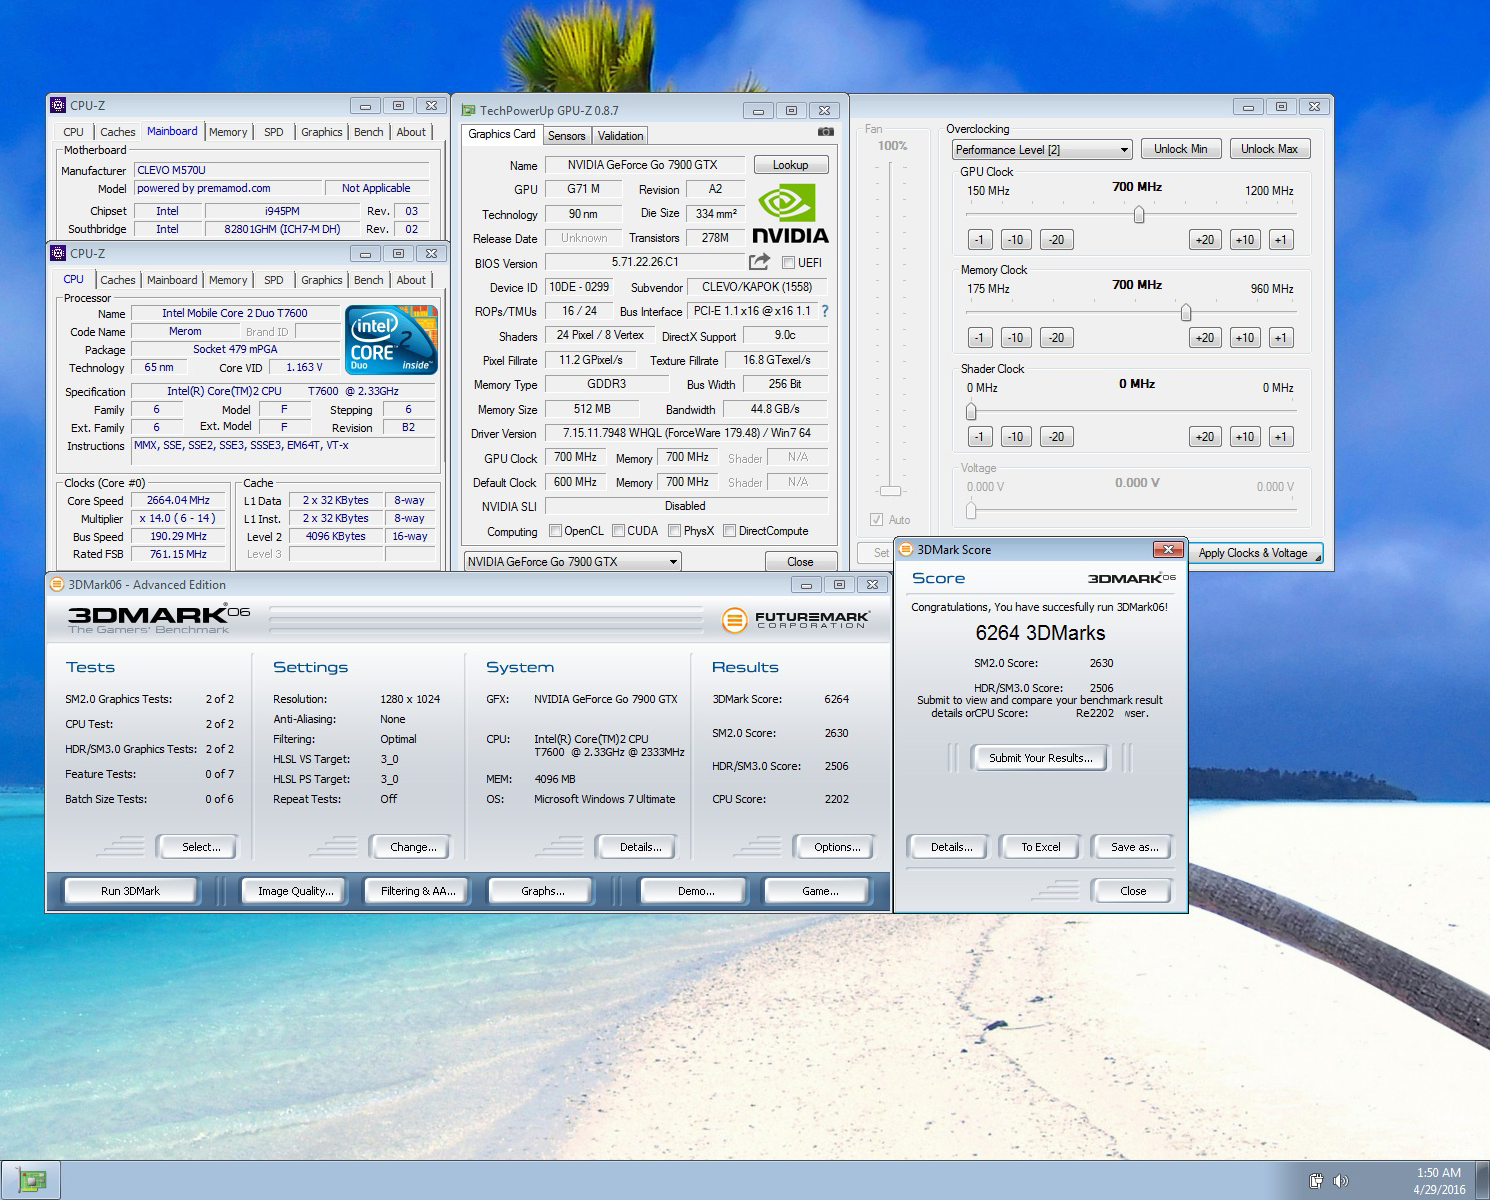
Task: Switch to the Validation tab in GPU-Z
Action: click(x=621, y=136)
